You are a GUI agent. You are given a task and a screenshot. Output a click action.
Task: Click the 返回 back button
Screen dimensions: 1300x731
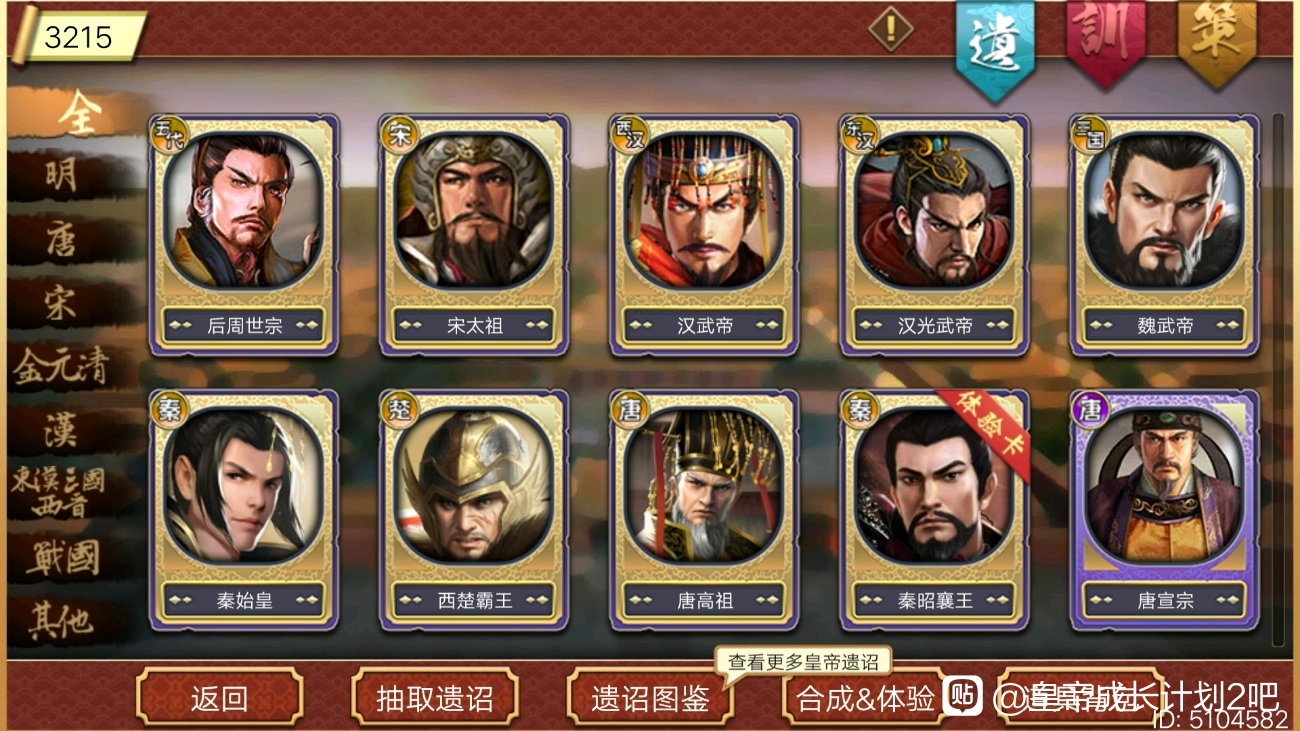[219, 697]
